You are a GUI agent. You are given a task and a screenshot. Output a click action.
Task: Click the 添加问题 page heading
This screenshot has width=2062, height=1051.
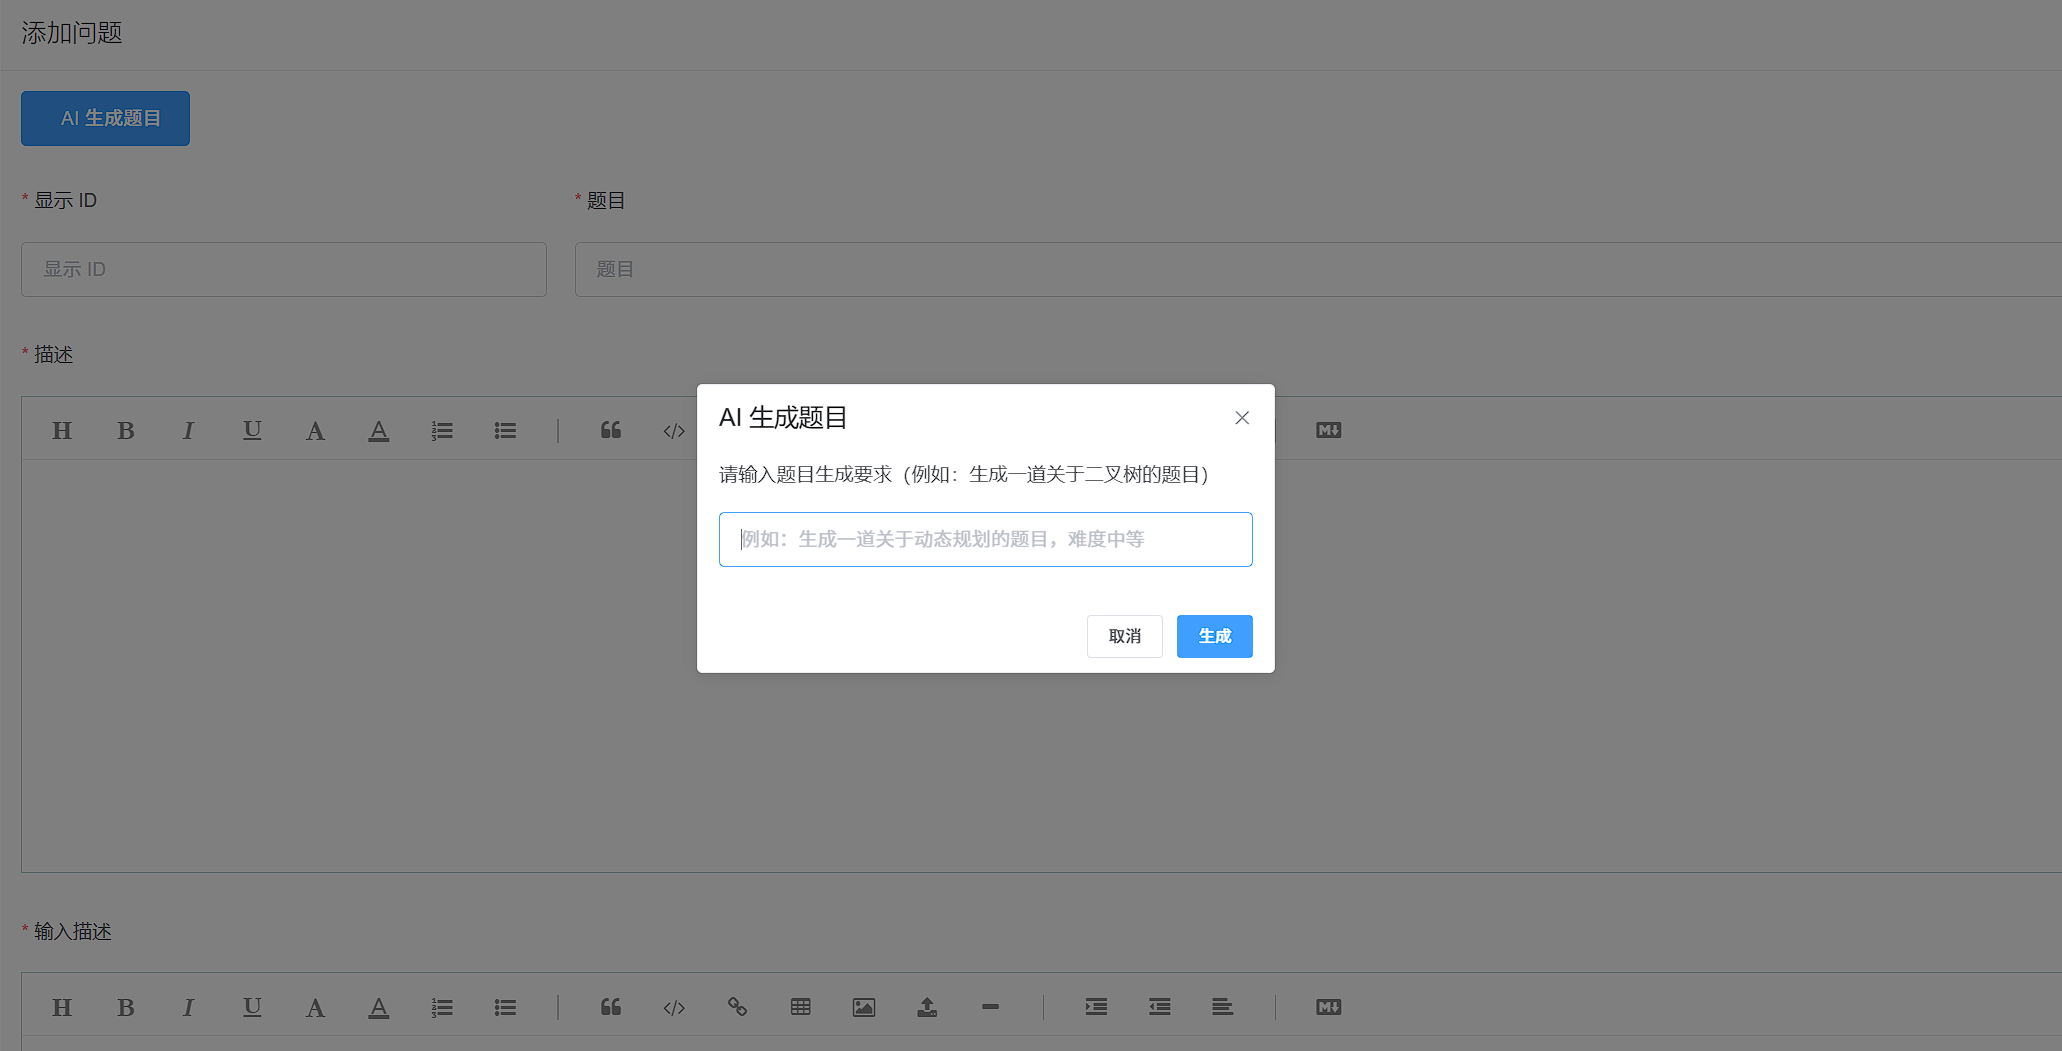pyautogui.click(x=72, y=33)
